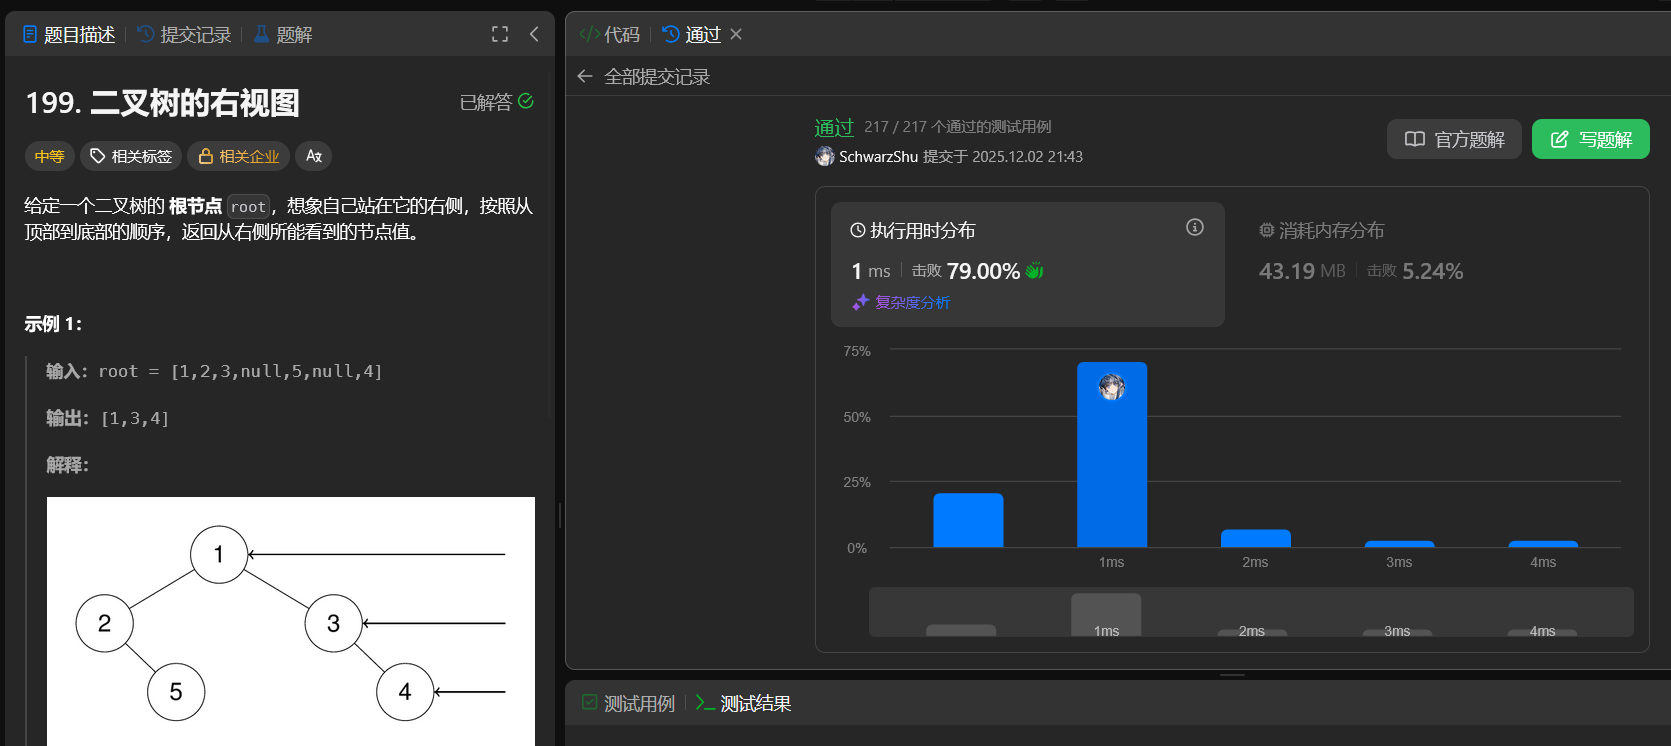1671x746 pixels.
Task: Click the 1ms bar in the chart
Action: (1111, 455)
